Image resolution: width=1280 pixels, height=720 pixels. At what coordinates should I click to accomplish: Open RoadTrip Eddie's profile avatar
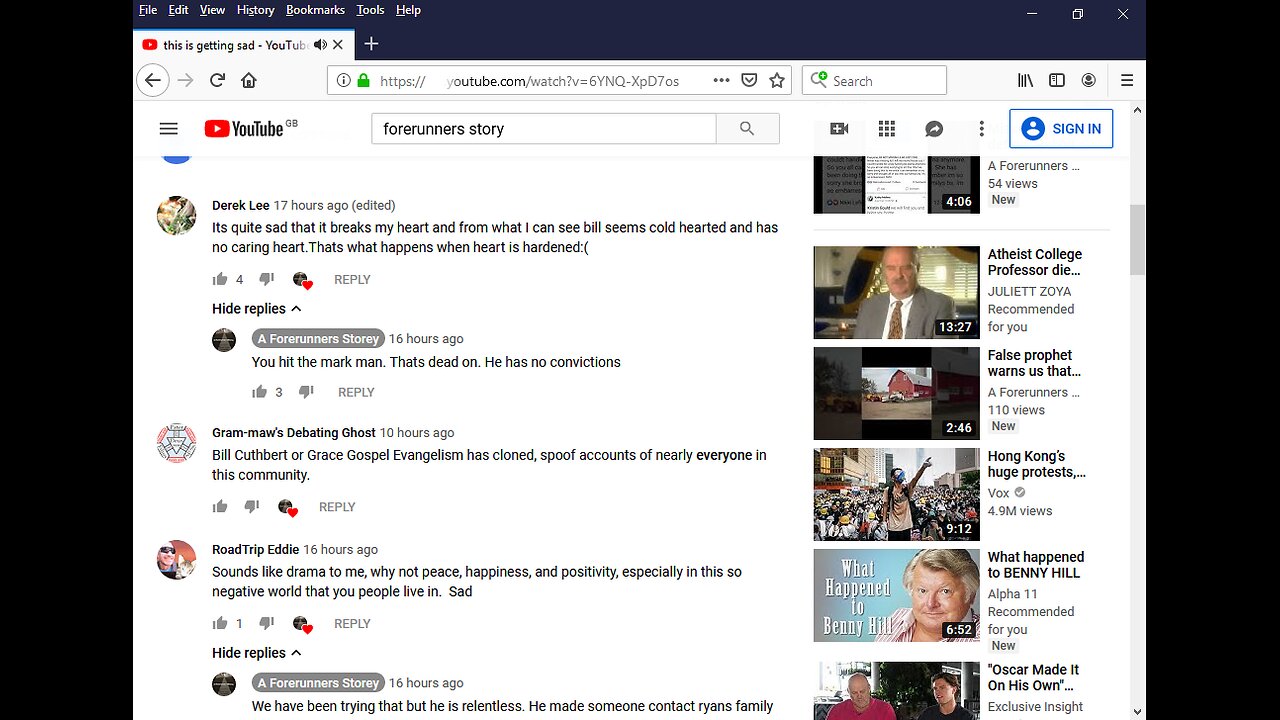point(177,560)
